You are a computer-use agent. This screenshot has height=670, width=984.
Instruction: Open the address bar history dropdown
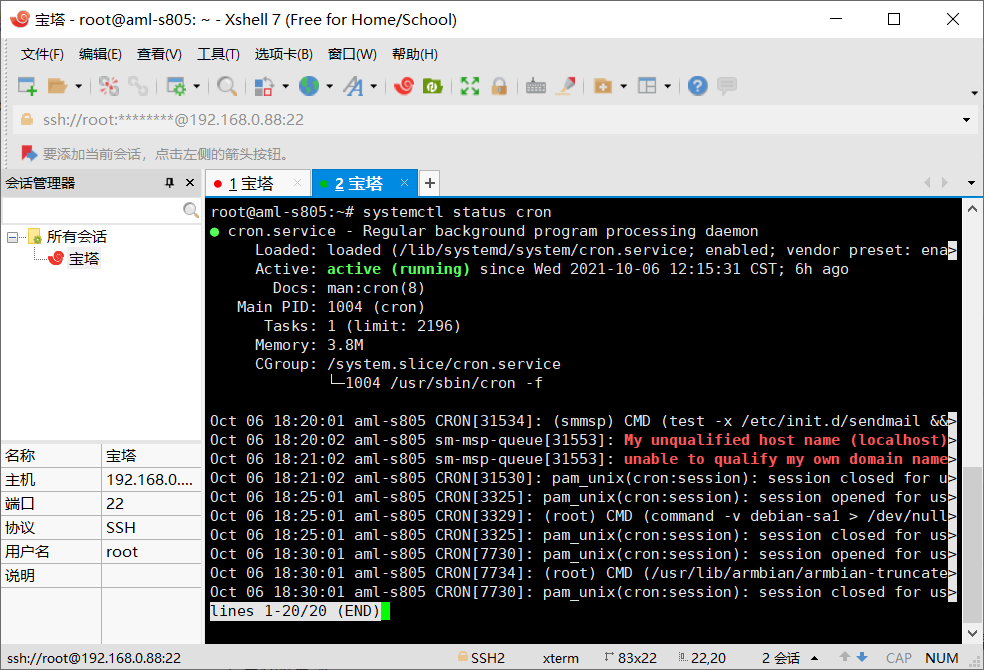click(966, 120)
